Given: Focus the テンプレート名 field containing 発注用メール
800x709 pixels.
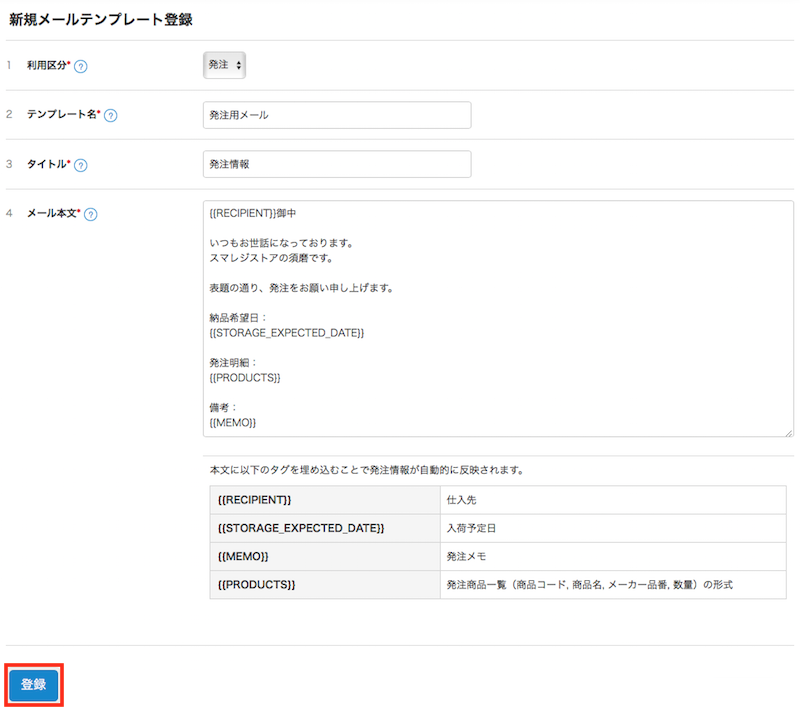Looking at the screenshot, I should (336, 115).
